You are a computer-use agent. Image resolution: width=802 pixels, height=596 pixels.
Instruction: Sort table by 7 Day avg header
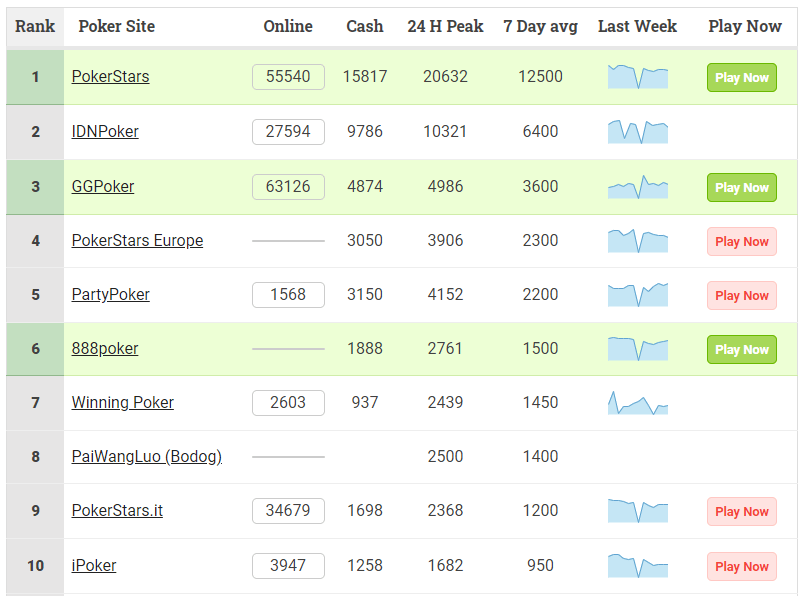pyautogui.click(x=540, y=27)
